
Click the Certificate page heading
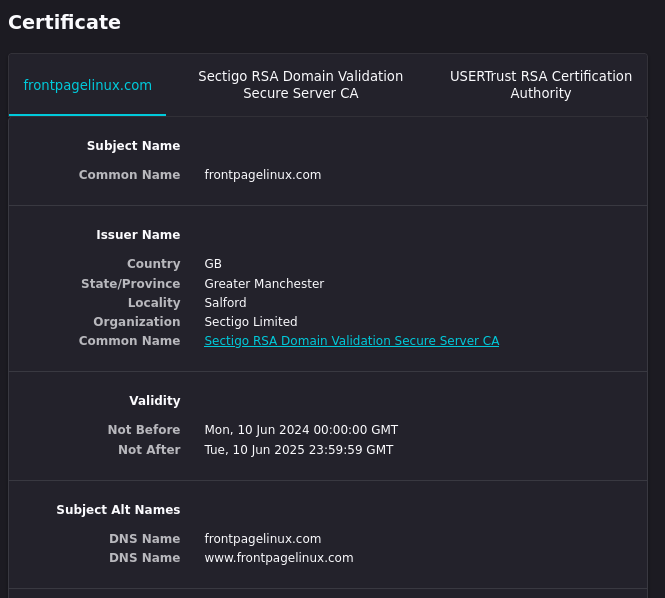pyautogui.click(x=64, y=22)
